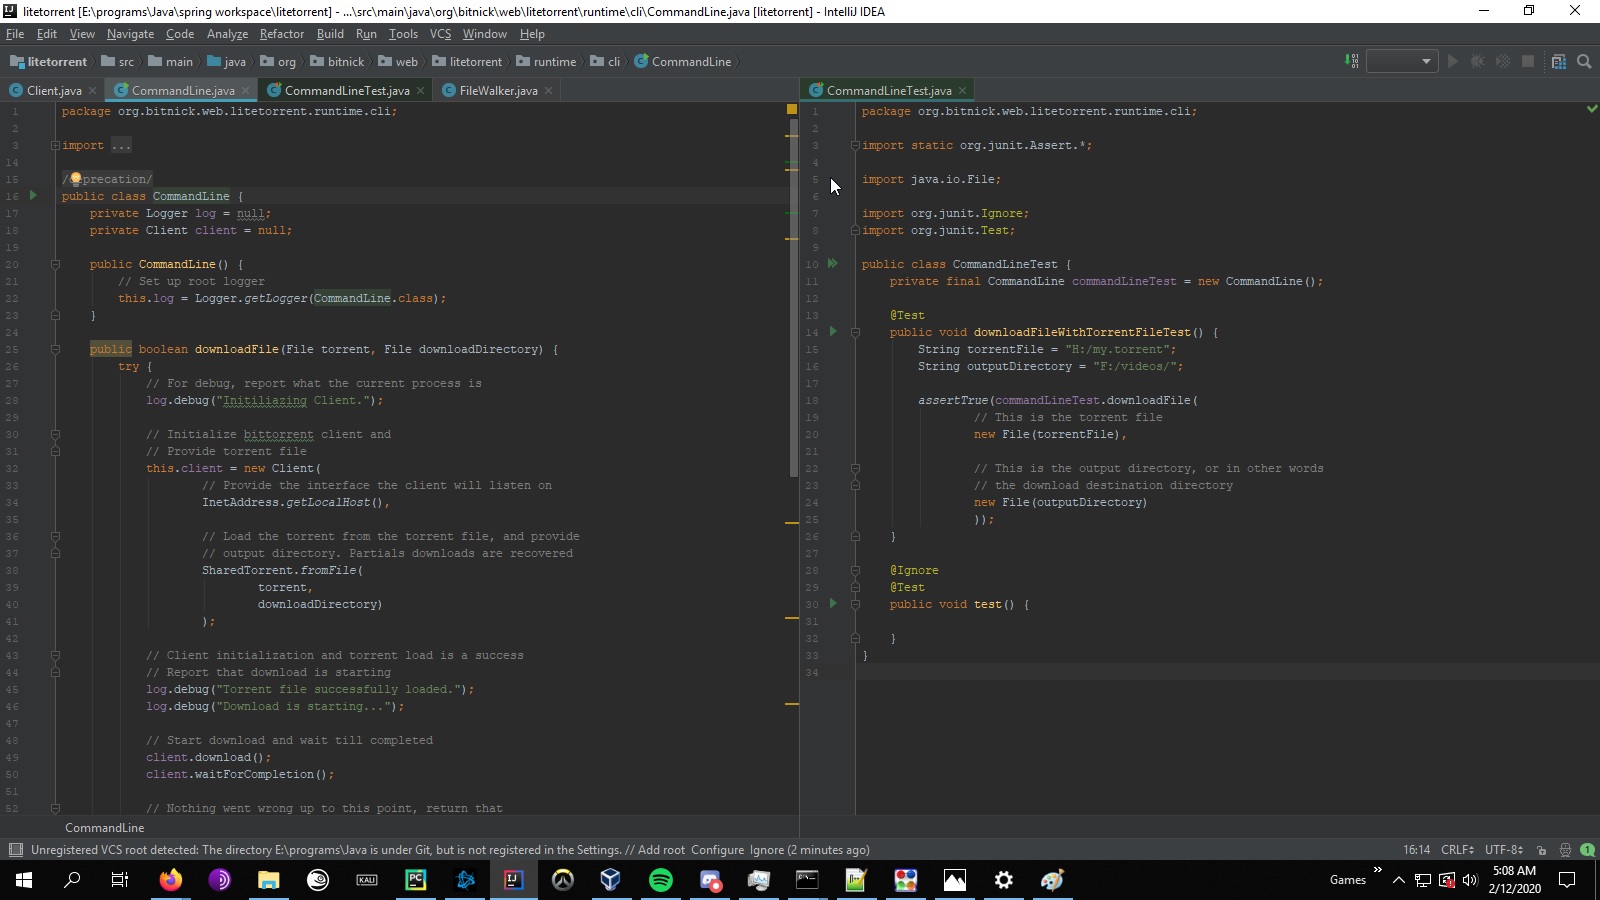This screenshot has width=1600, height=900.
Task: Start a Debug session with the bug icon
Action: point(1478,61)
